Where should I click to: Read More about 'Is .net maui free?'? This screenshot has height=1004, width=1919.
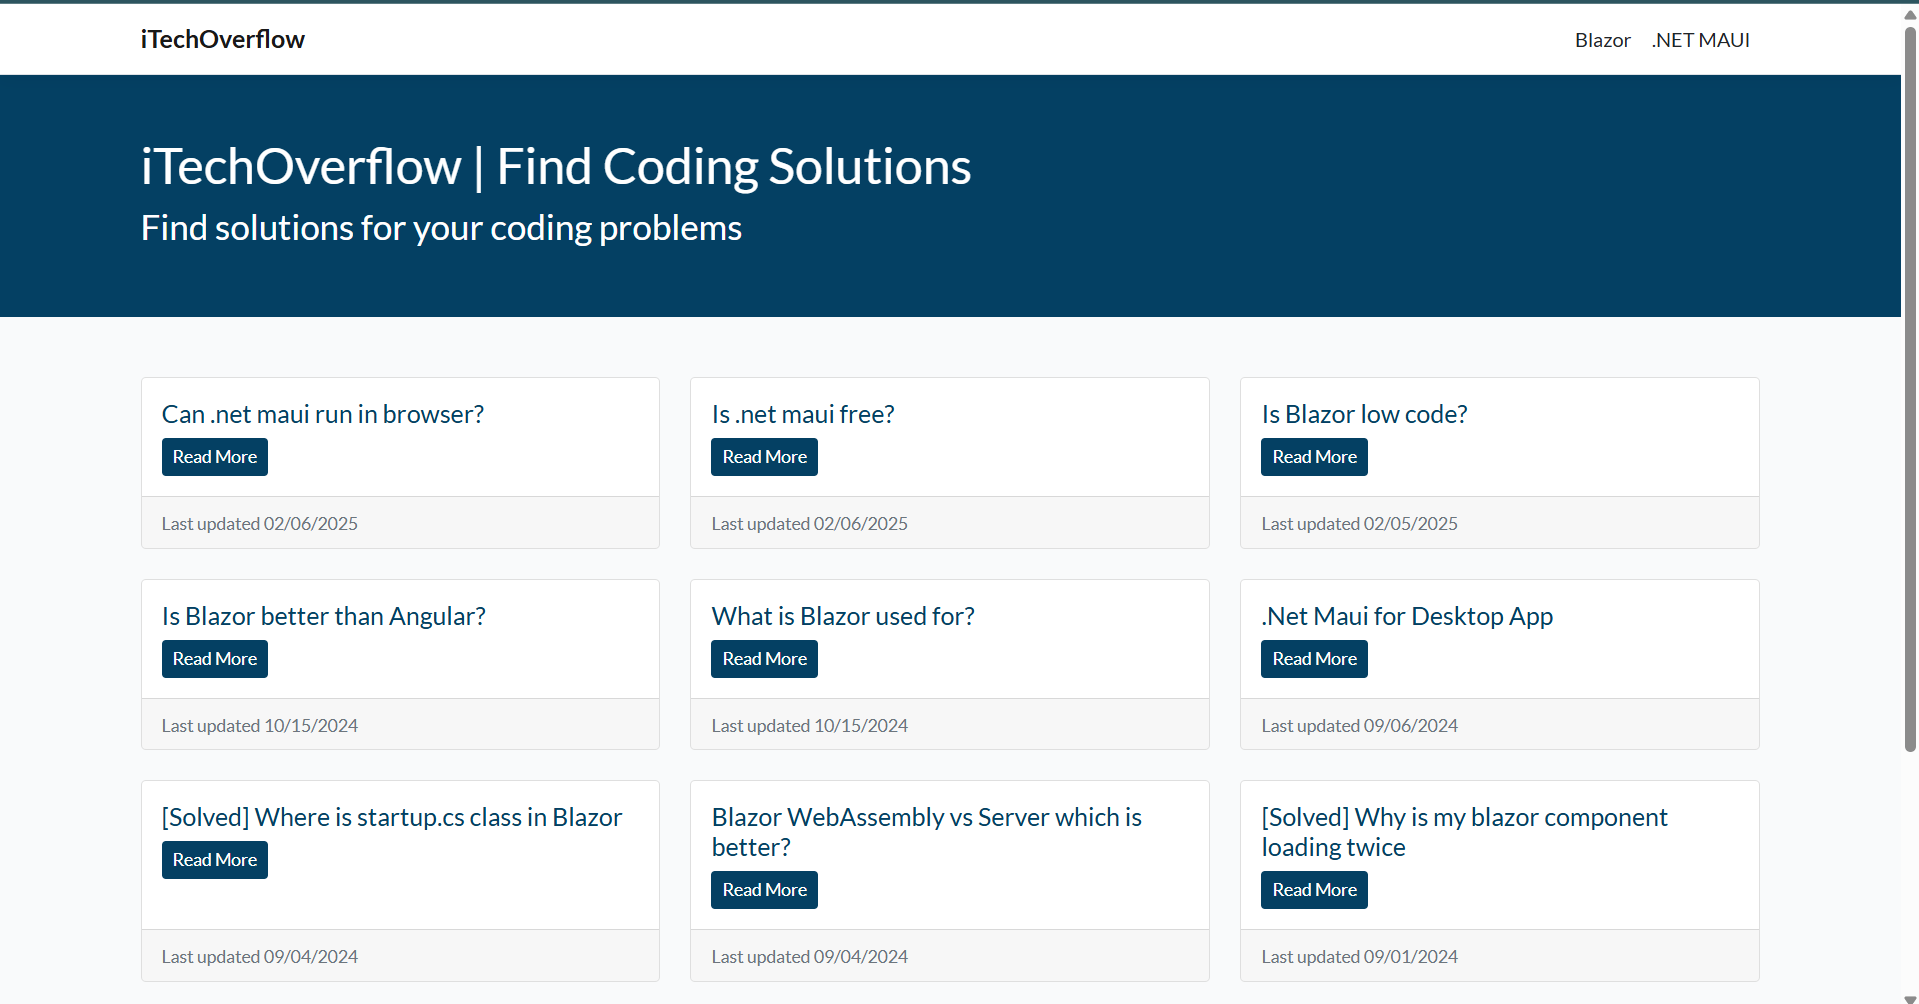pyautogui.click(x=764, y=456)
